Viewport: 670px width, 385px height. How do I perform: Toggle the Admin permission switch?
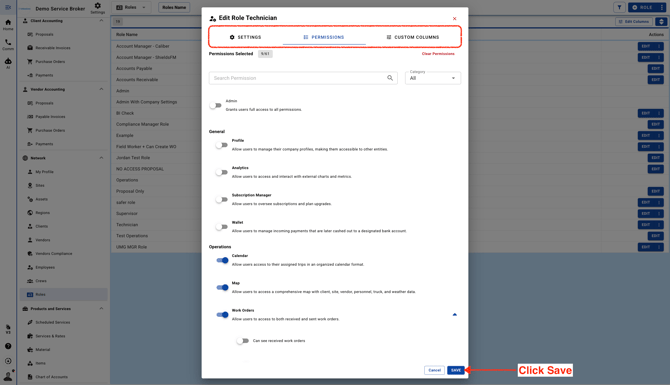215,105
